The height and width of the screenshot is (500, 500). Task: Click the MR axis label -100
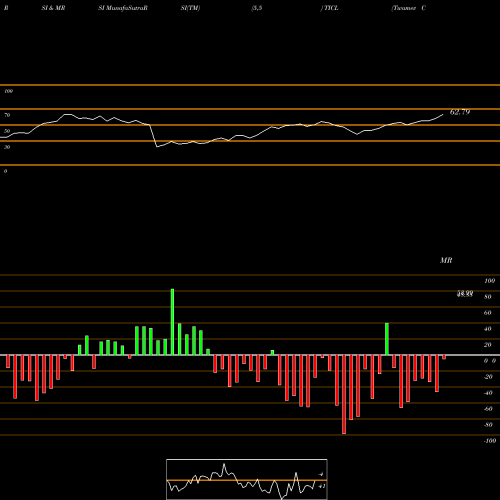coord(490,441)
